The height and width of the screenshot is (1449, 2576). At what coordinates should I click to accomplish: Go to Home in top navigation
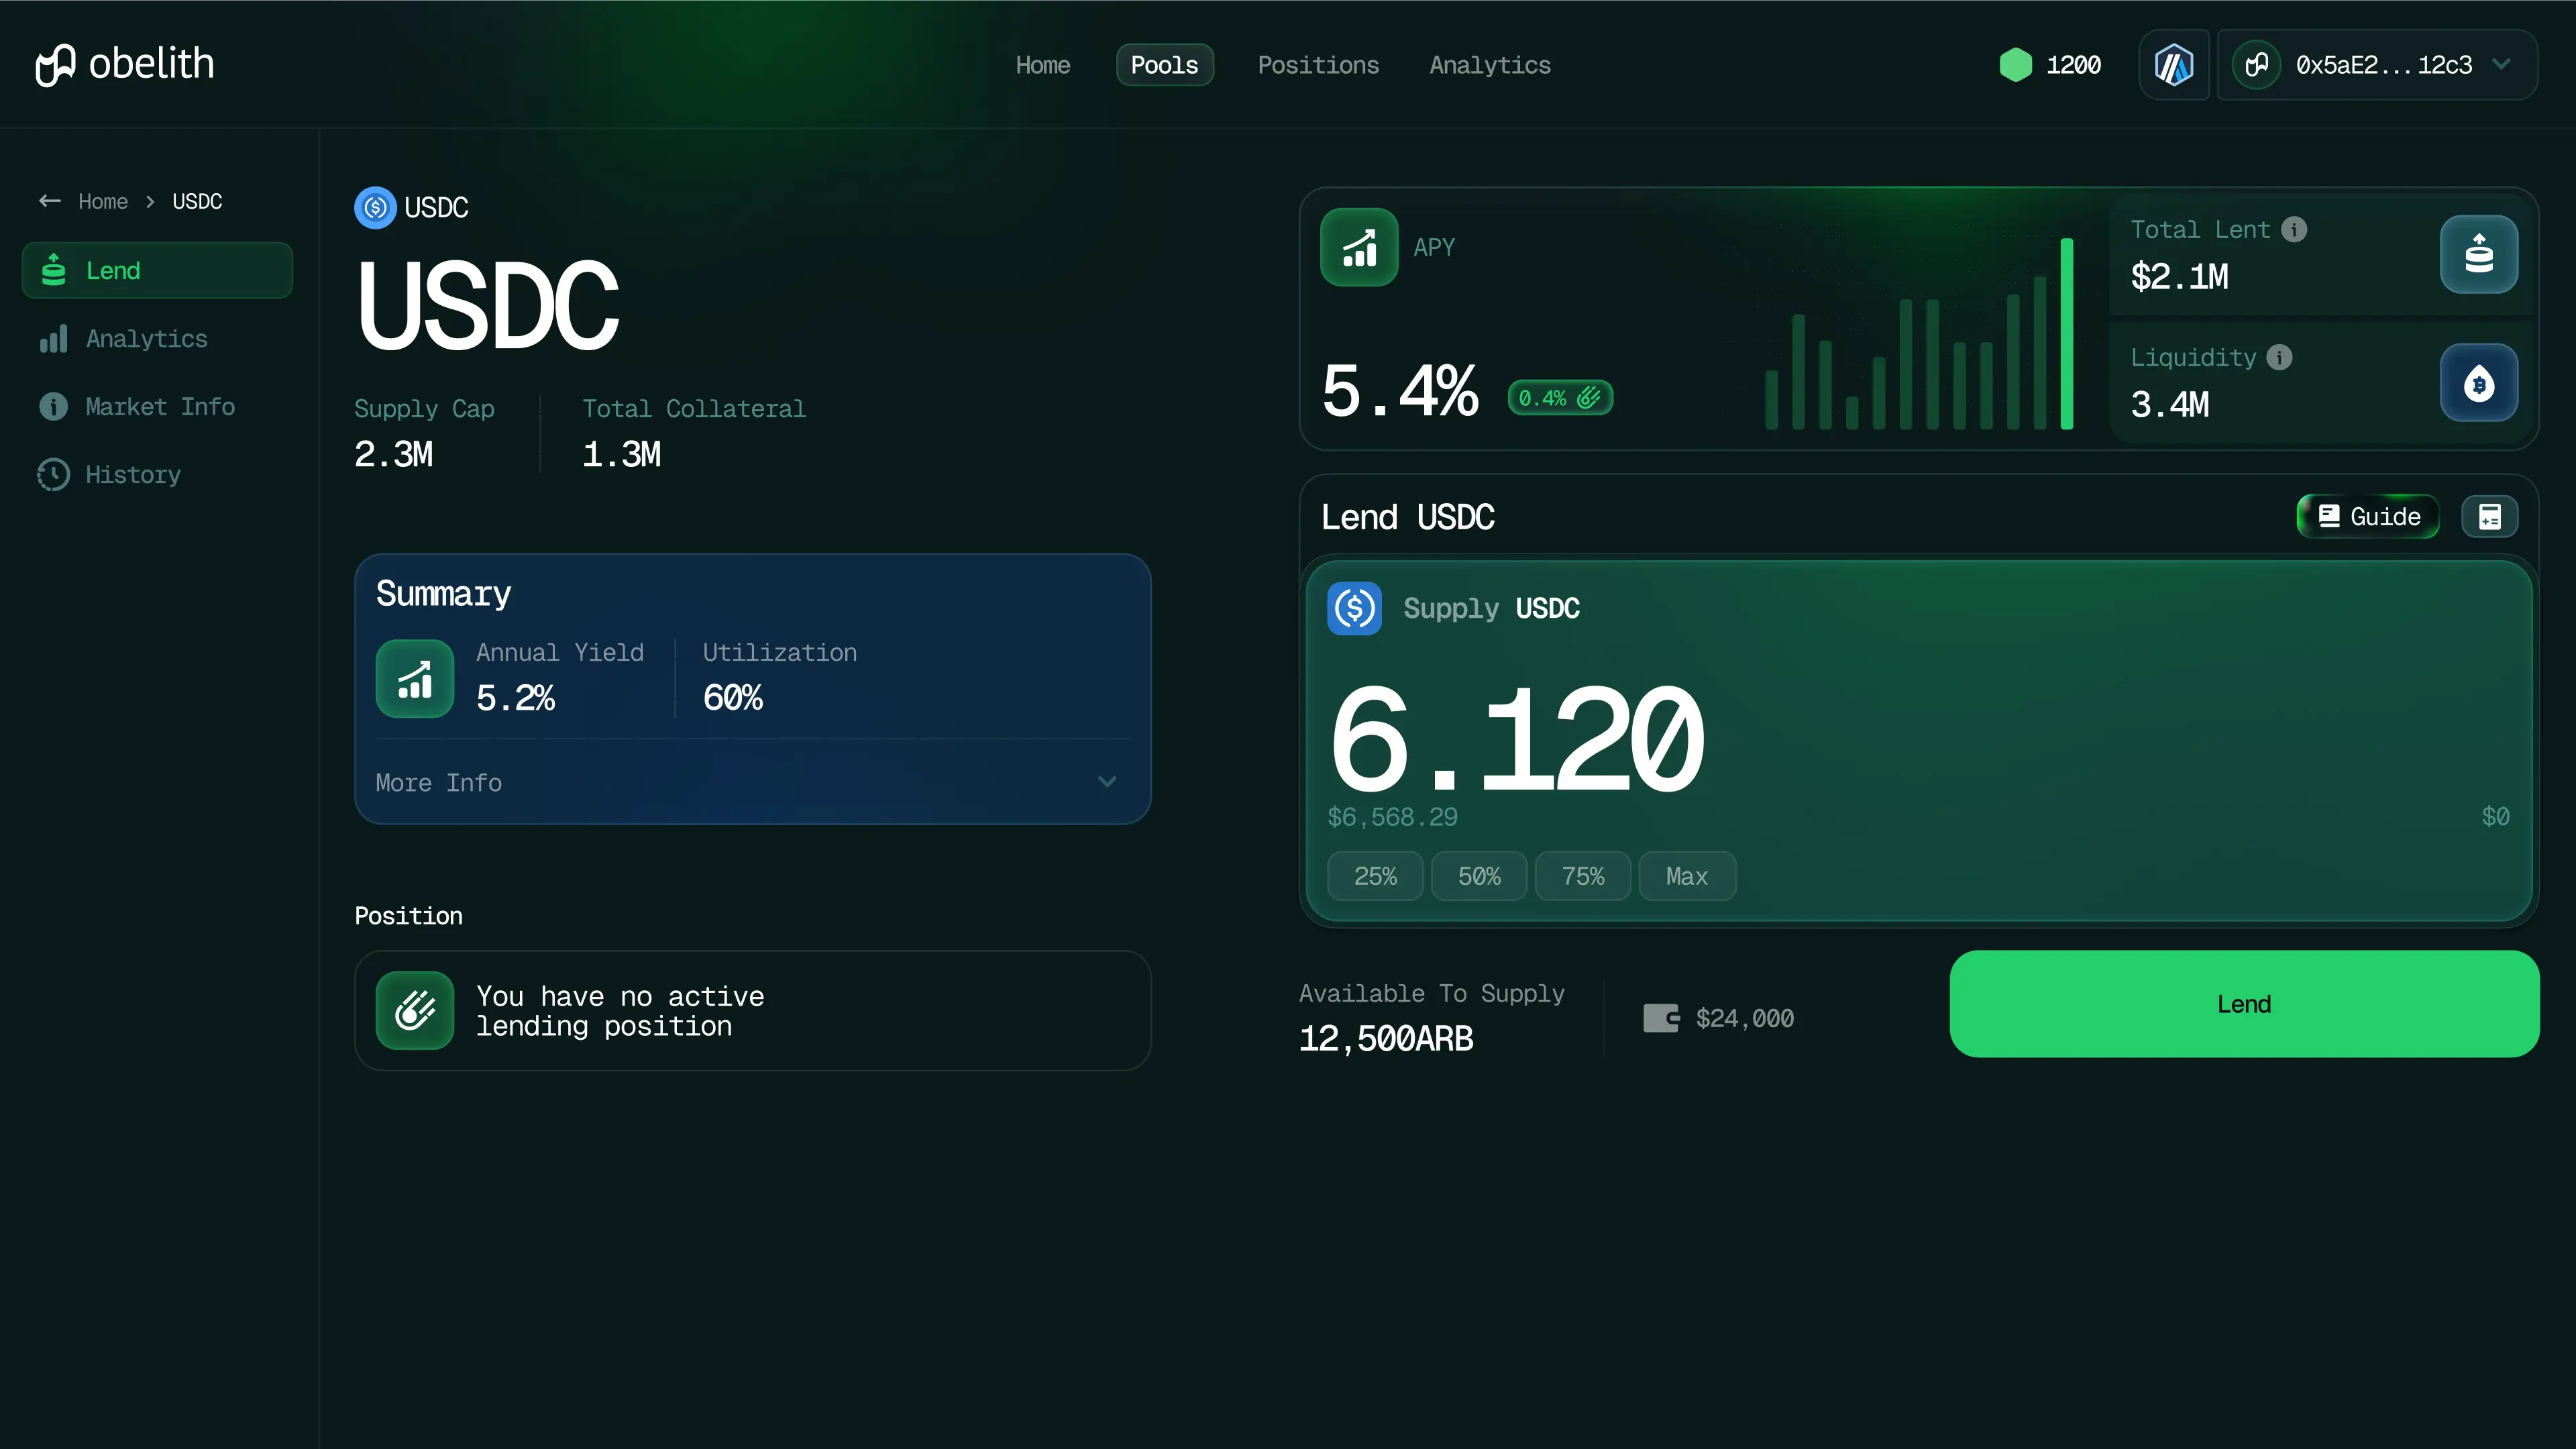pos(1043,65)
